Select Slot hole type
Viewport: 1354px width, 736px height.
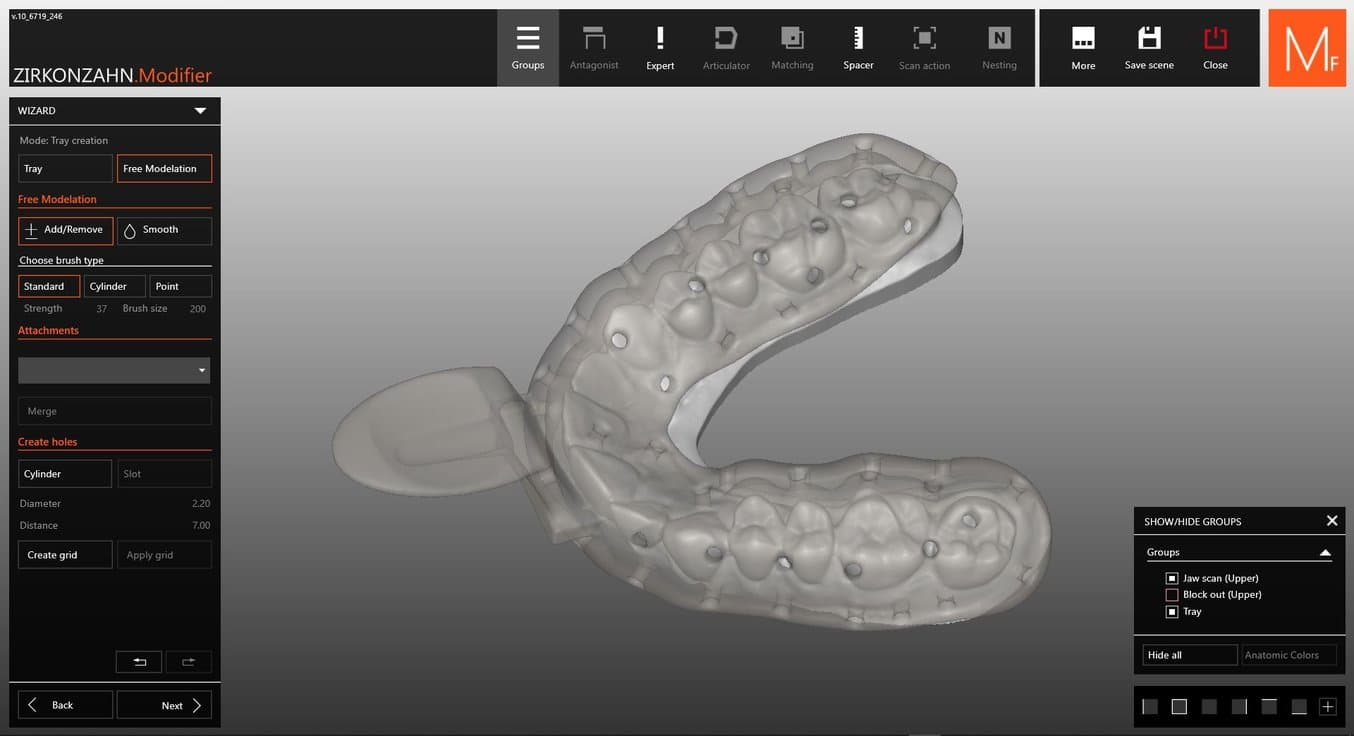point(164,474)
